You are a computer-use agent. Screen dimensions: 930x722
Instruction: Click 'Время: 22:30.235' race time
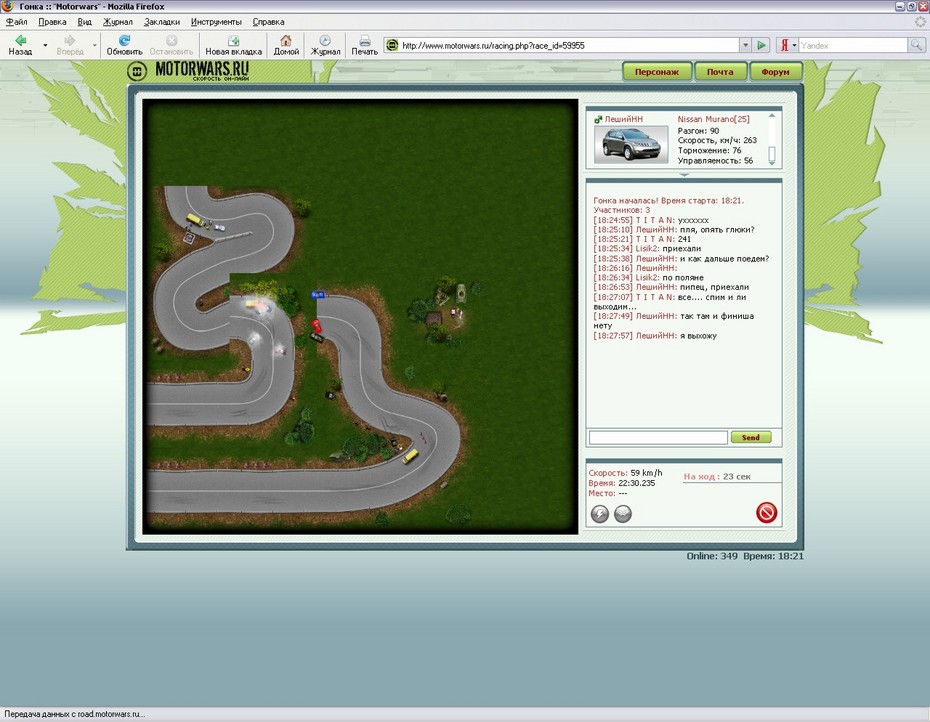[x=622, y=483]
